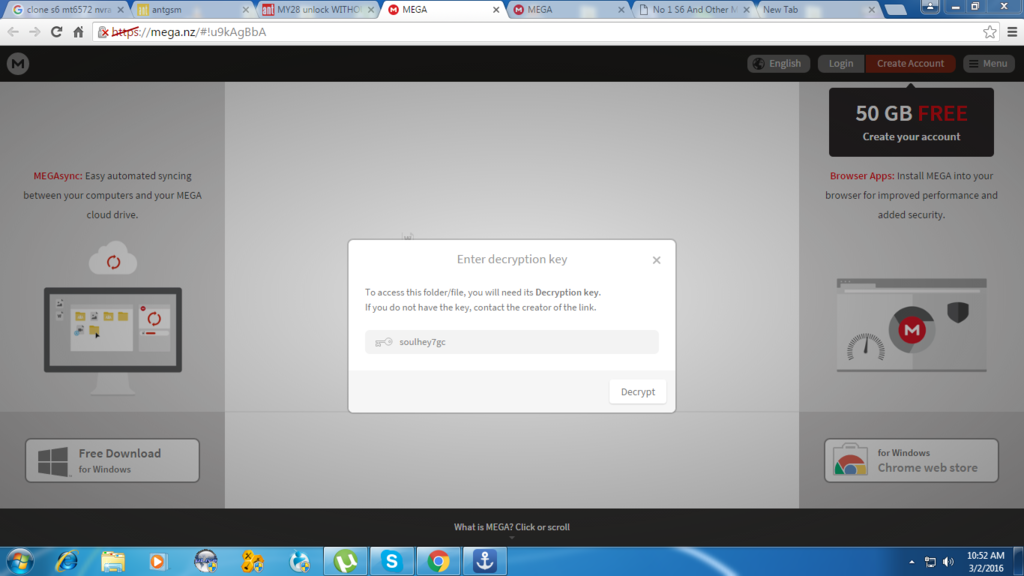
Task: Close the New Tab tab
Action: pos(871,10)
